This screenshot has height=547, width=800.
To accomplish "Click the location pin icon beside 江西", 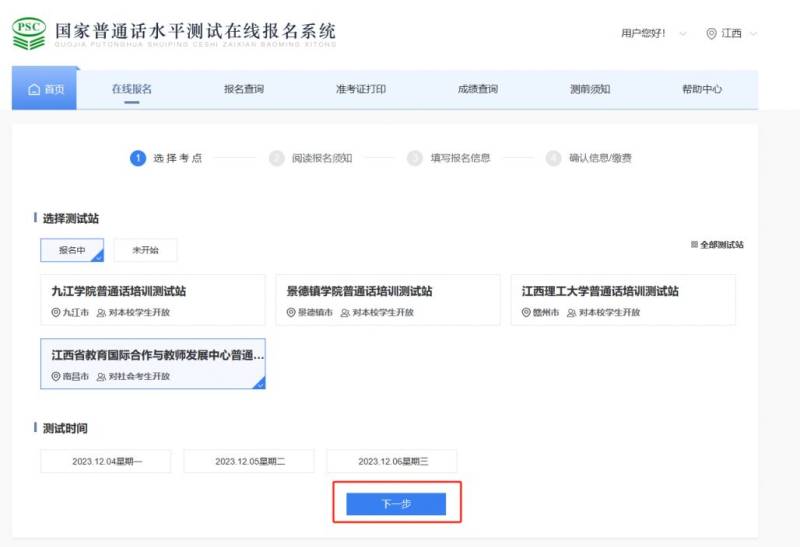I will click(x=711, y=34).
